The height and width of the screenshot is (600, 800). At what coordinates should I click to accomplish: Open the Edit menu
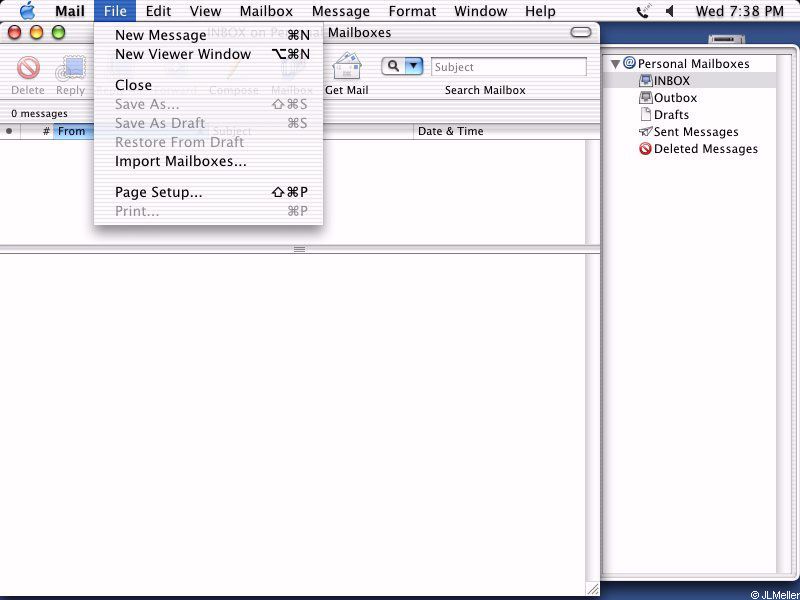tap(158, 11)
